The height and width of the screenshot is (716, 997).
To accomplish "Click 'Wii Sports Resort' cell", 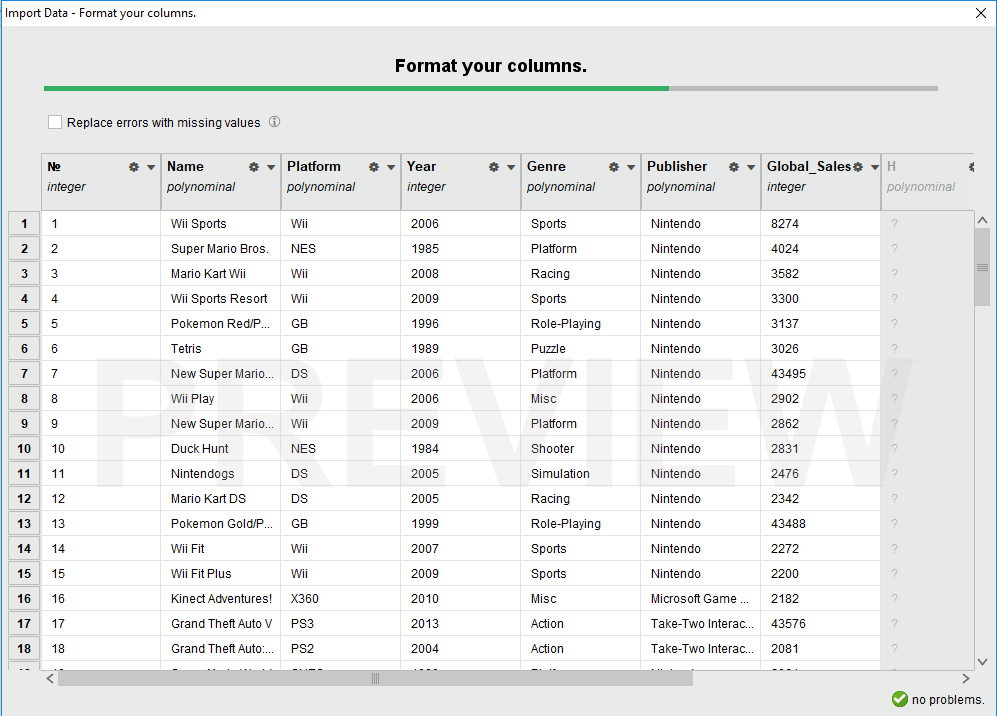I will tap(221, 299).
